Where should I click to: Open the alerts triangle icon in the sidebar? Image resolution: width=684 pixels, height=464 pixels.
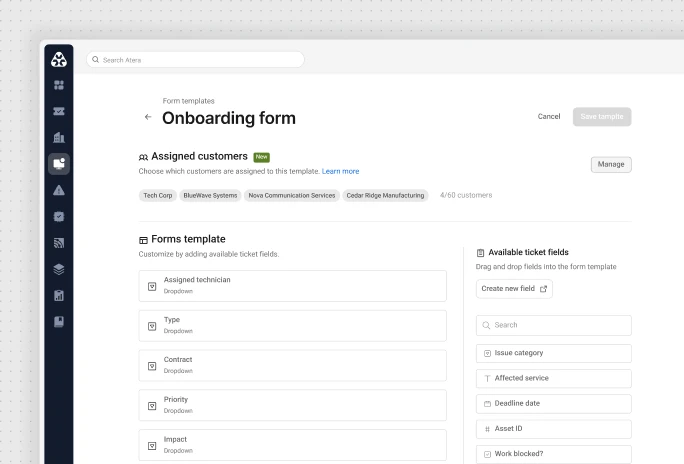coord(59,190)
